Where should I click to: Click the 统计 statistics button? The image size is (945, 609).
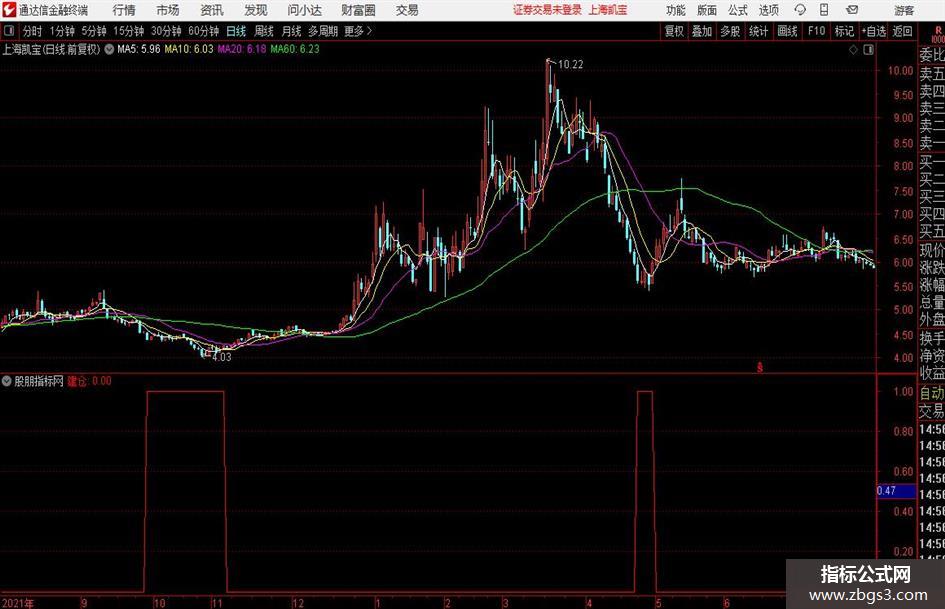tap(759, 31)
